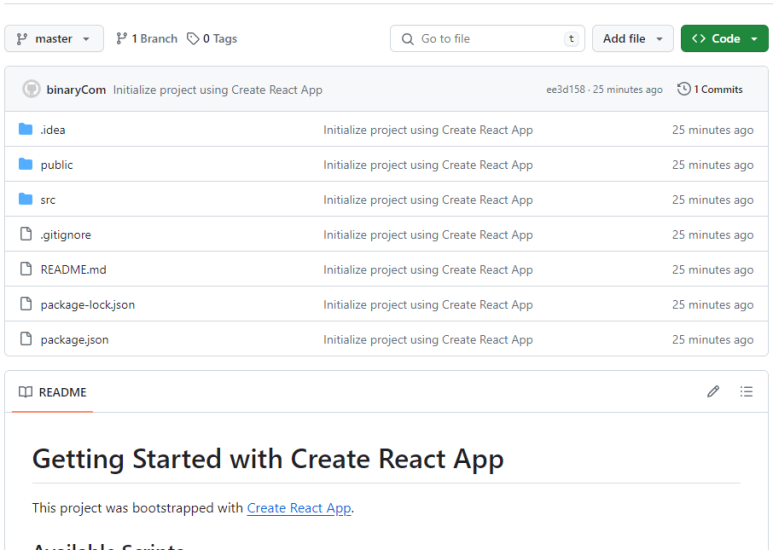Image resolution: width=773 pixels, height=550 pixels.
Task: Click the Getting Started with Create React App heading
Action: pos(268,459)
